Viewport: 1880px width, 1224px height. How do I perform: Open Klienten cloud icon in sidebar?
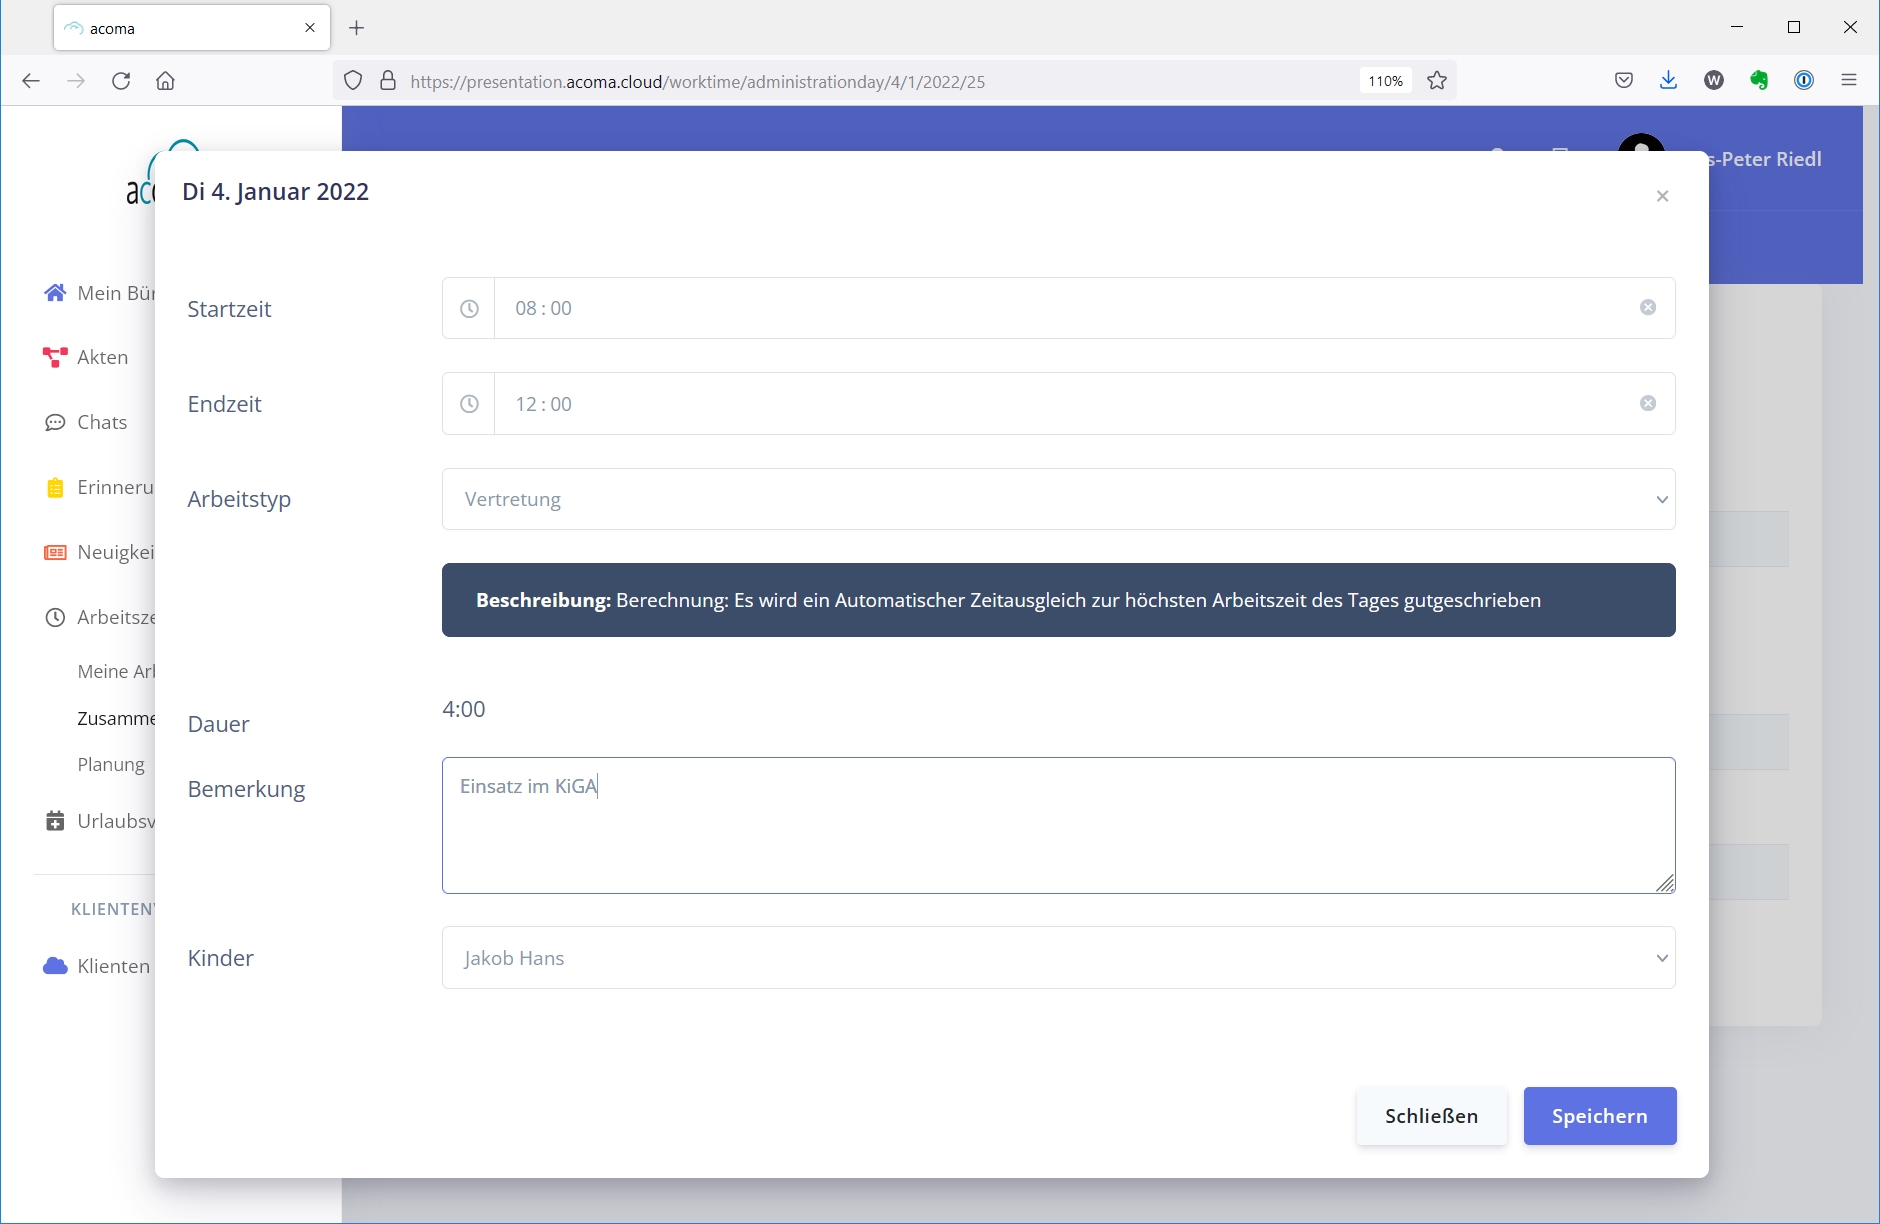tap(55, 966)
